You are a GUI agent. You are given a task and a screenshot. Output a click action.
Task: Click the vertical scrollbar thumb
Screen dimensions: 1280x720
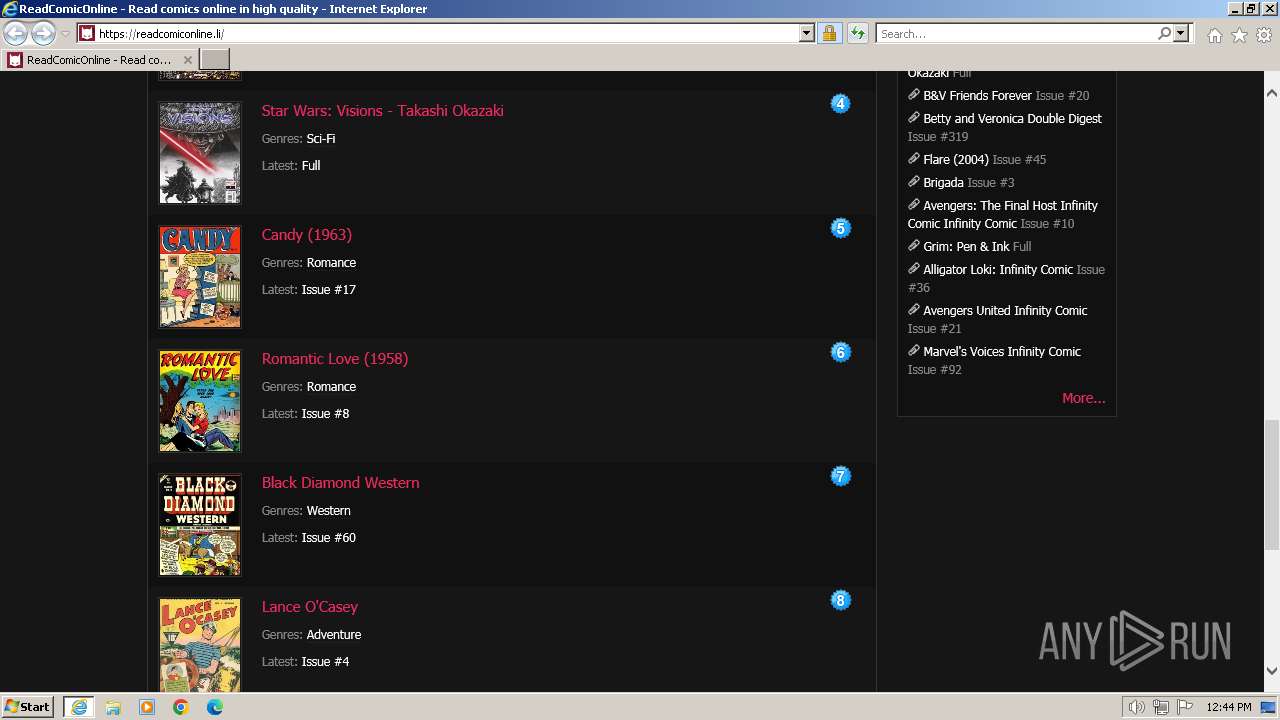click(x=1271, y=485)
